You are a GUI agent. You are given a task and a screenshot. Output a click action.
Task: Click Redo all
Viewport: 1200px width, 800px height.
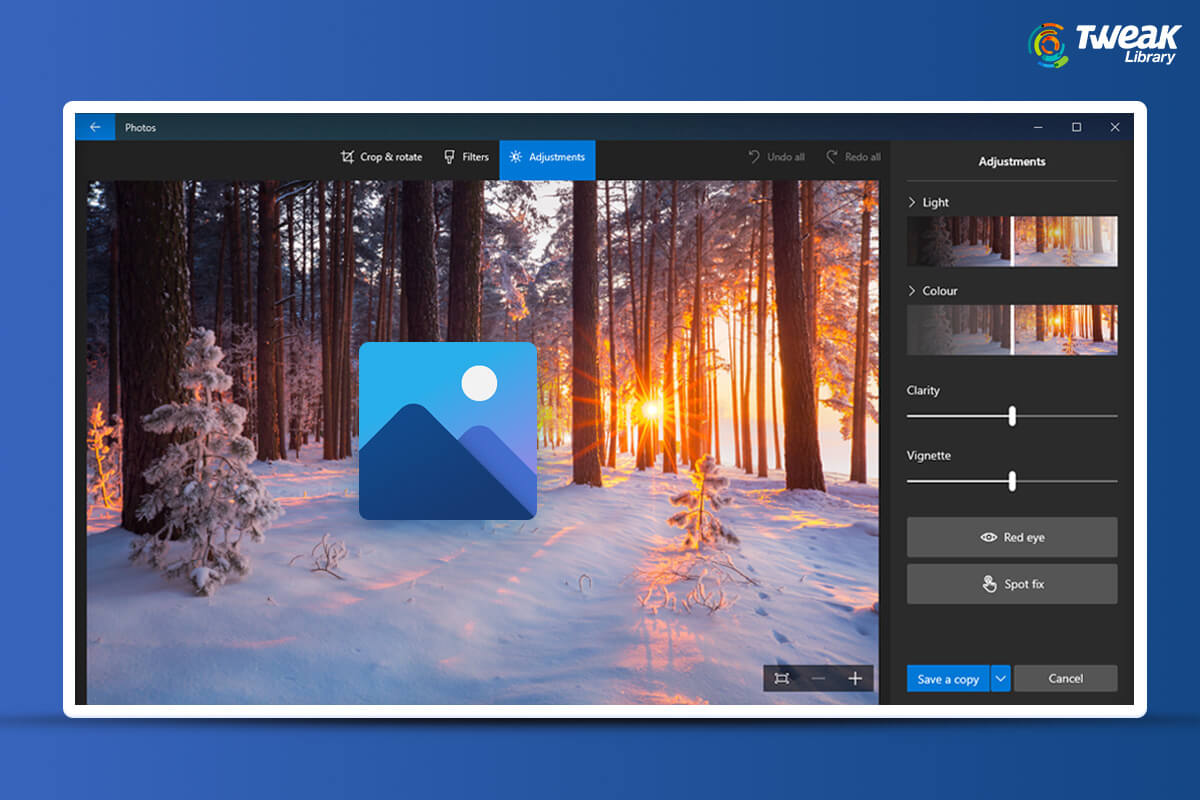(853, 157)
